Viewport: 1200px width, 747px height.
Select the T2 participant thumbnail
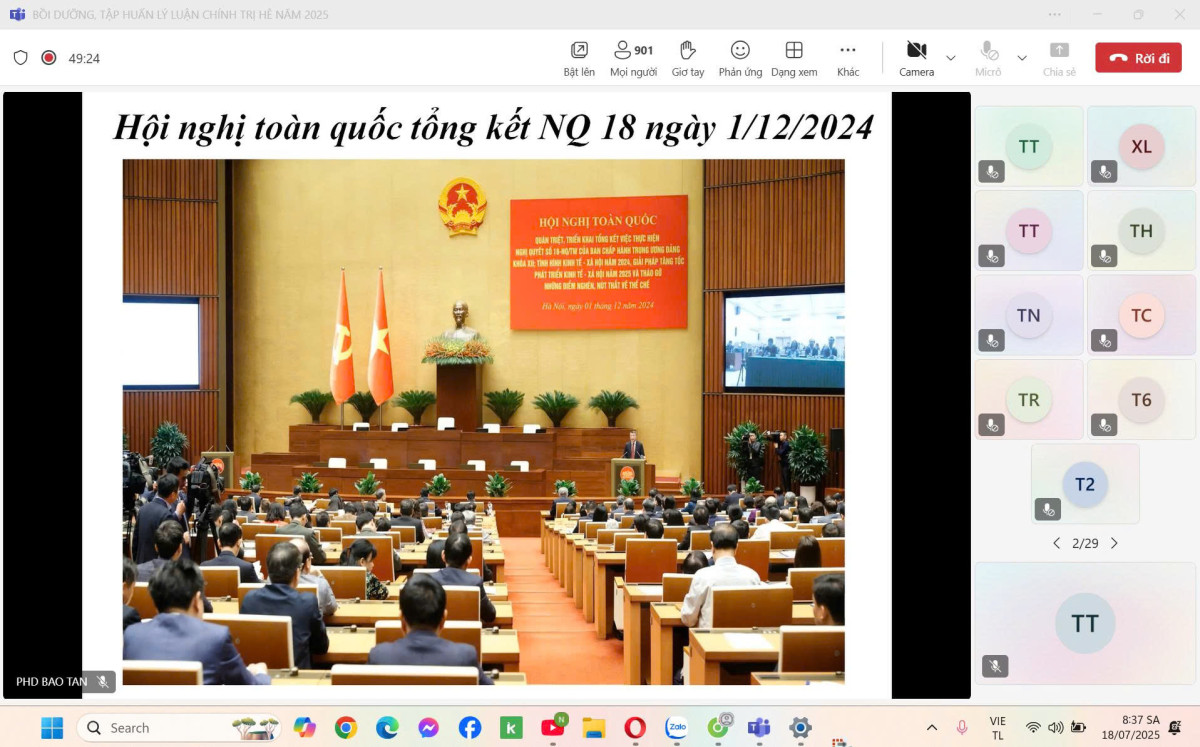tap(1085, 484)
